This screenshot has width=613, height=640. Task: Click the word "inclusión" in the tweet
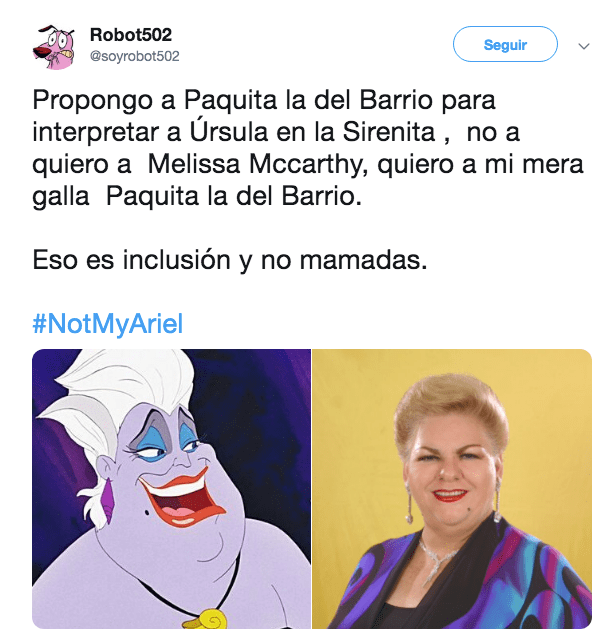coord(177,259)
